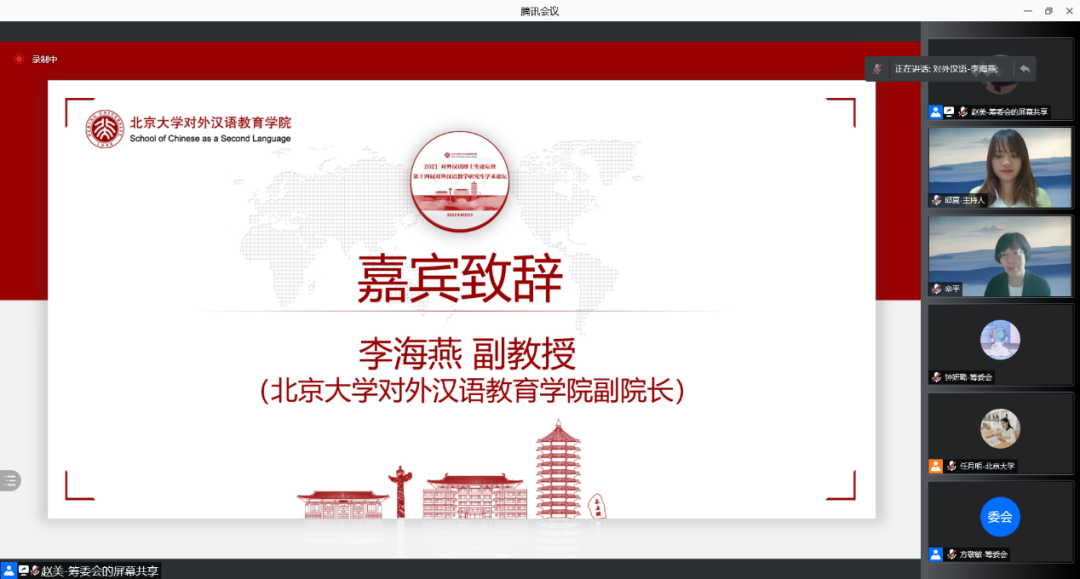Click 北京大学对外汉语教育学院副院长 subtitle text
The width and height of the screenshot is (1080, 579).
coord(472,390)
